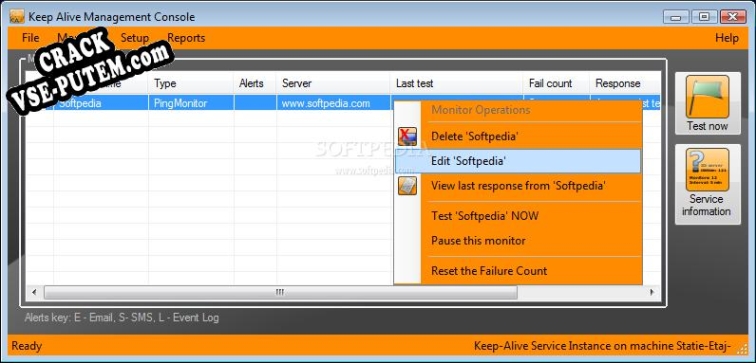Open the File menu
The image size is (756, 363).
click(30, 38)
